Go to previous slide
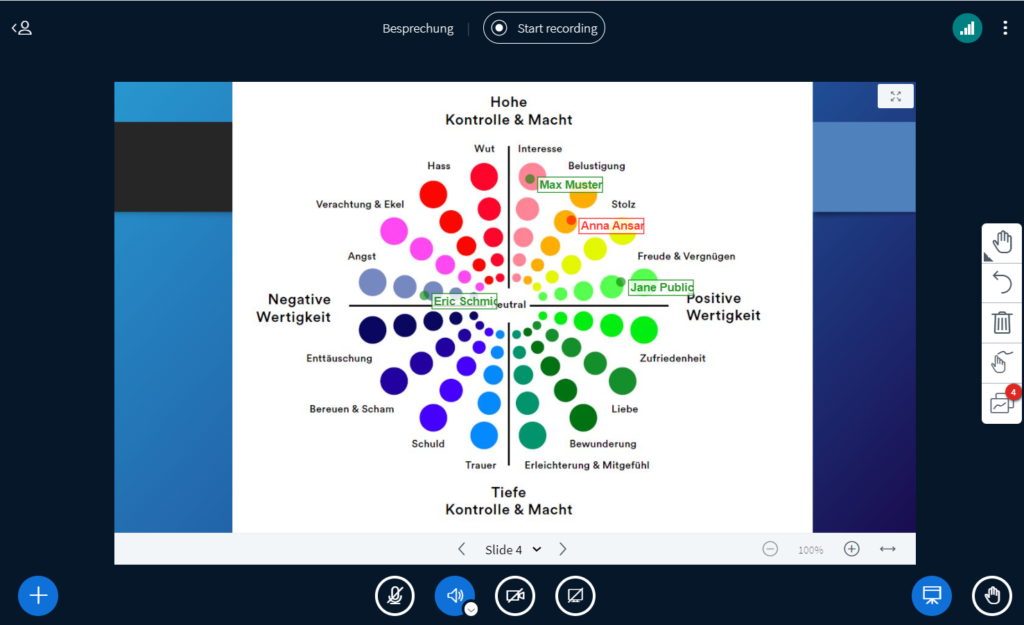The width and height of the screenshot is (1024, 625). click(461, 549)
